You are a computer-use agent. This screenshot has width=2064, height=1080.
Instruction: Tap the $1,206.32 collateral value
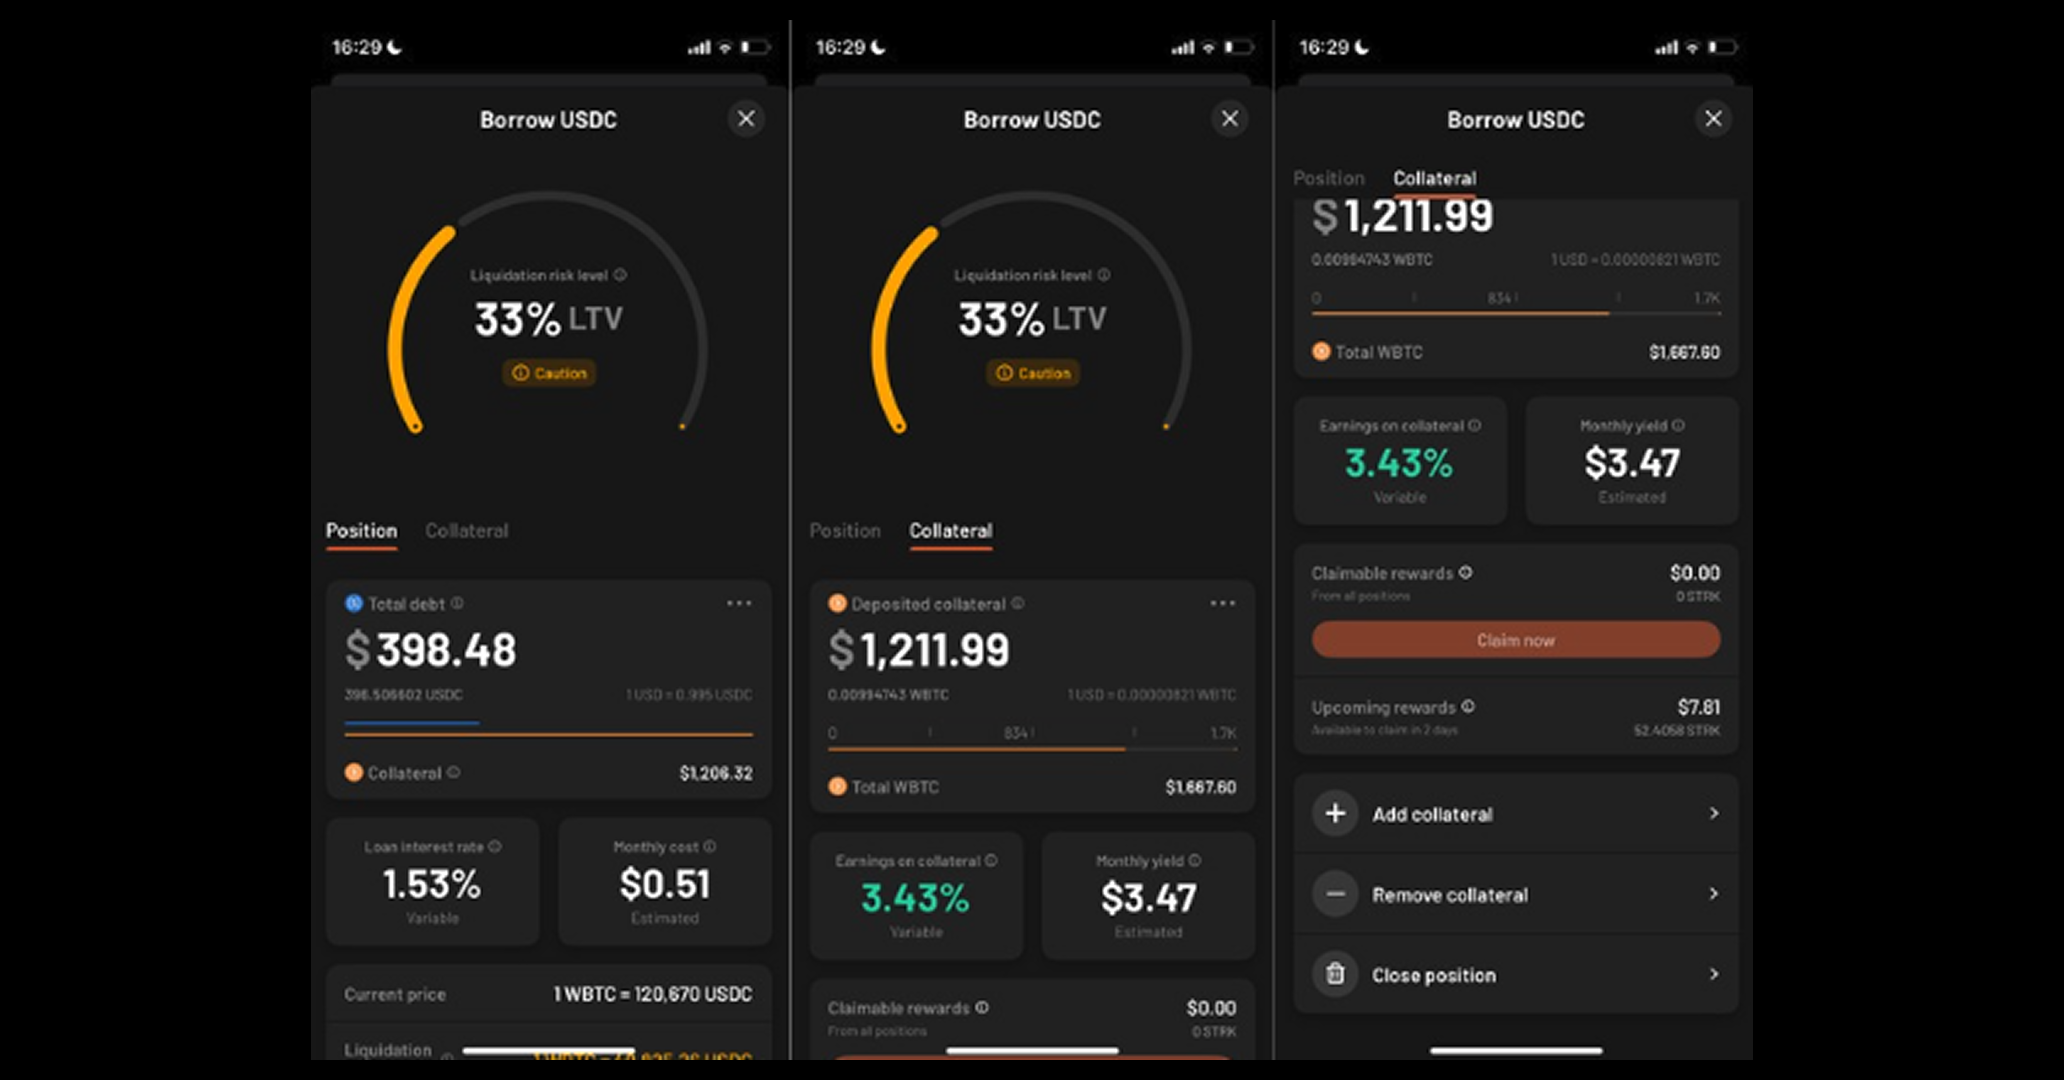(716, 773)
